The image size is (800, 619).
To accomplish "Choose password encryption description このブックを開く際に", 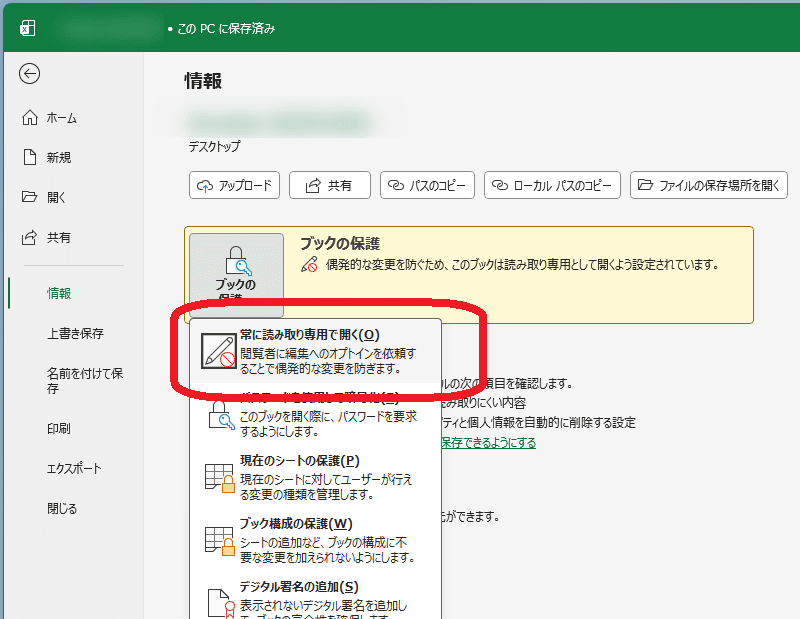I will [329, 424].
